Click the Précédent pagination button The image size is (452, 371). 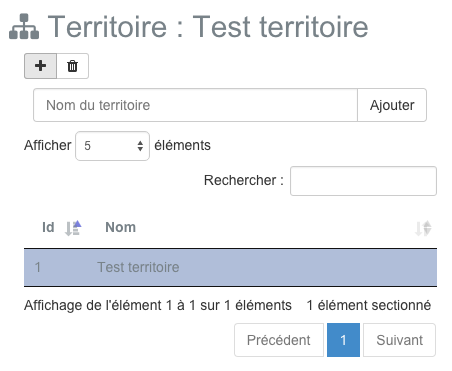point(279,340)
